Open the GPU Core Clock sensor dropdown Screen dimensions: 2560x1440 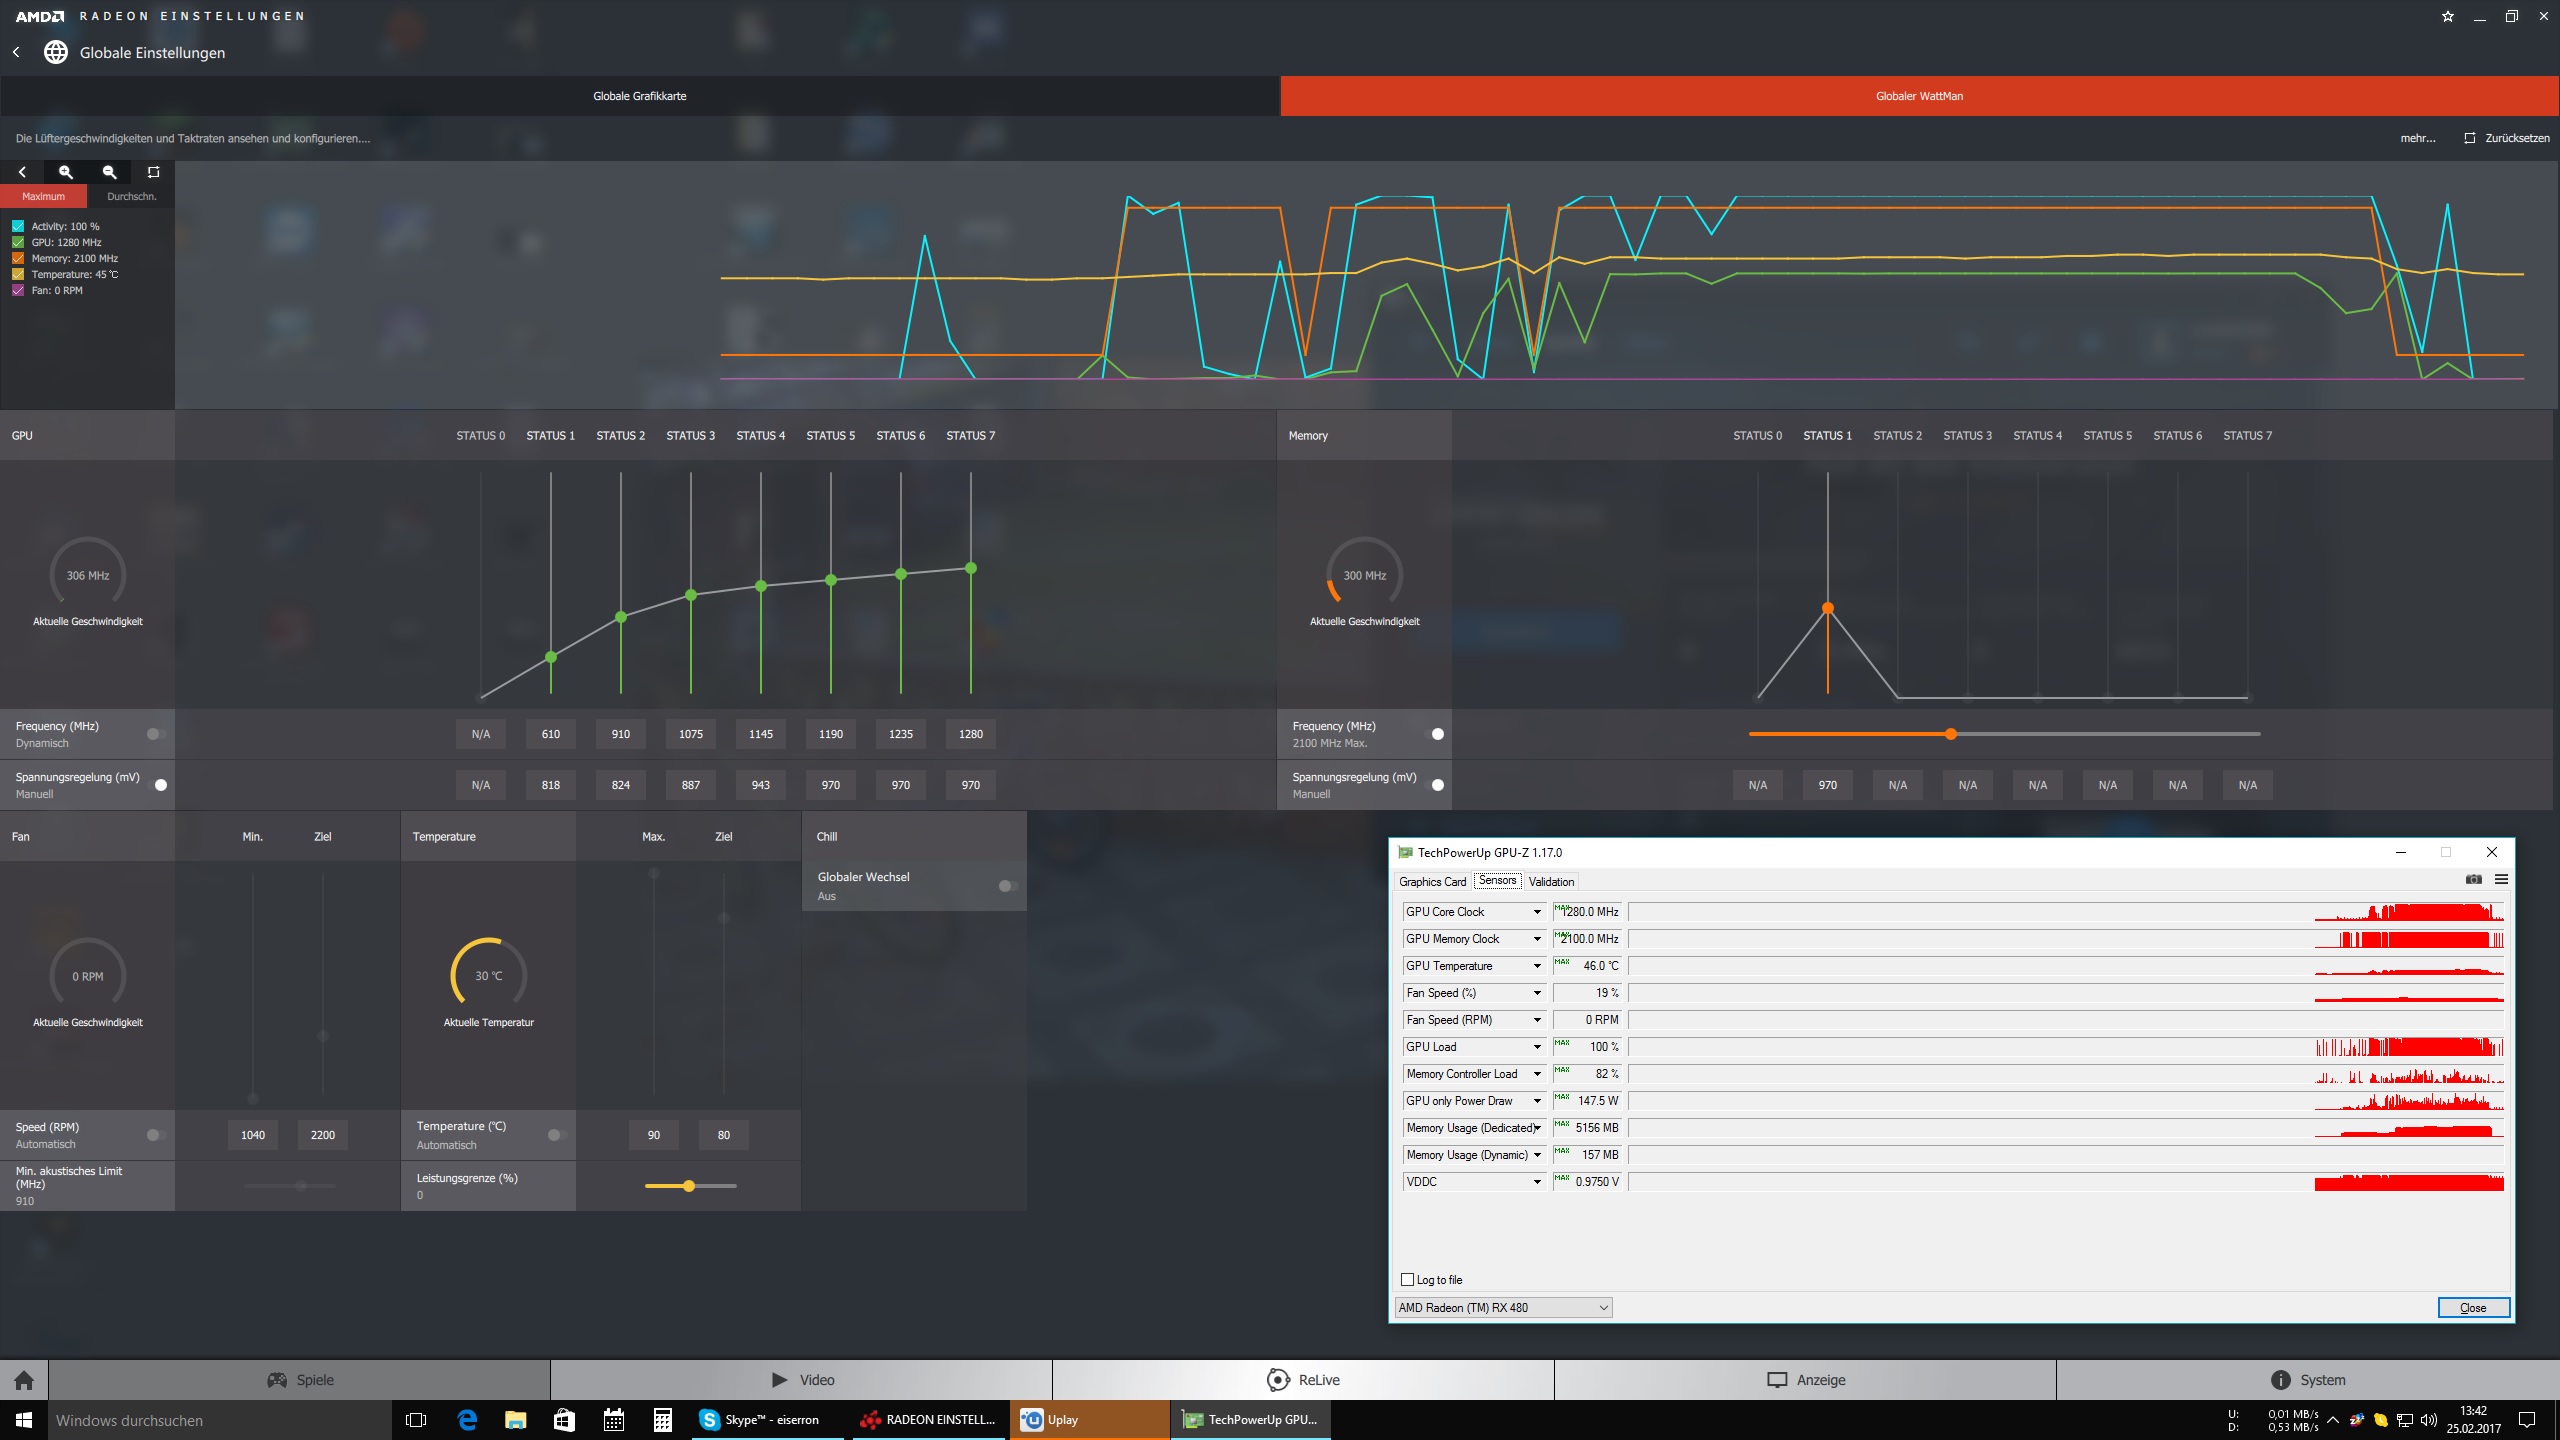[x=1537, y=912]
